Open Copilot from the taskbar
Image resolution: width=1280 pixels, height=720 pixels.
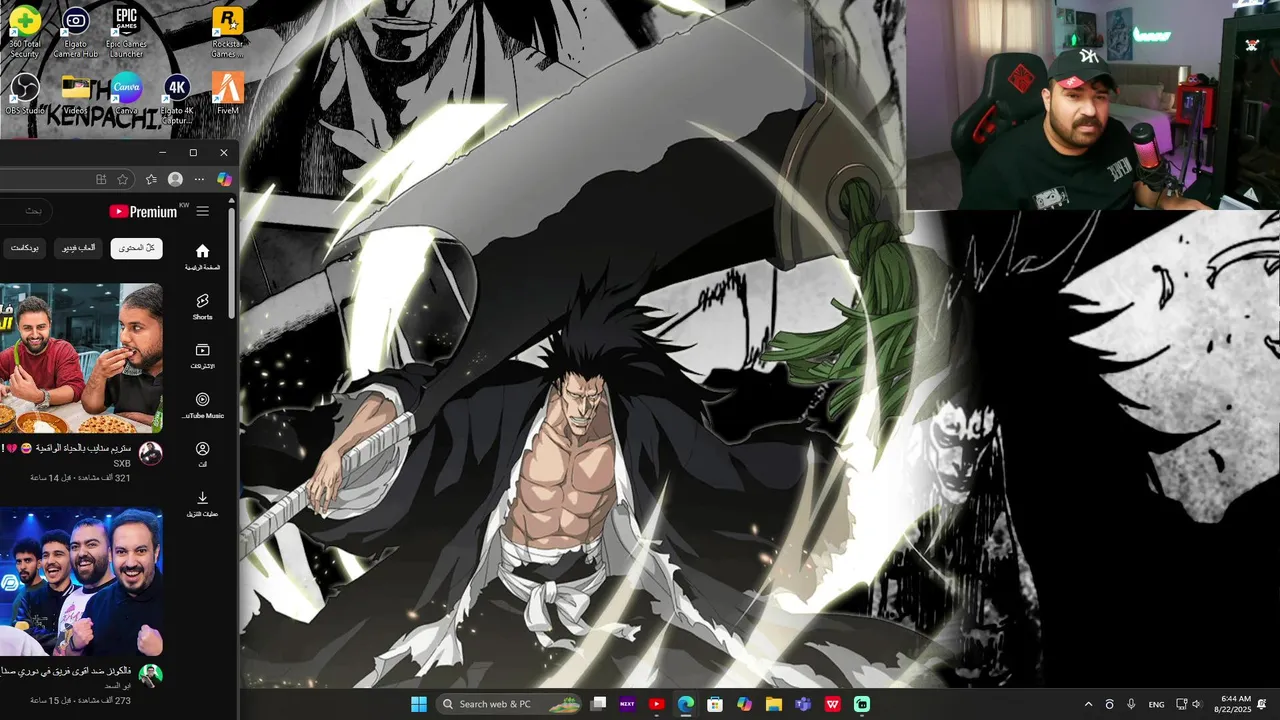(x=744, y=704)
